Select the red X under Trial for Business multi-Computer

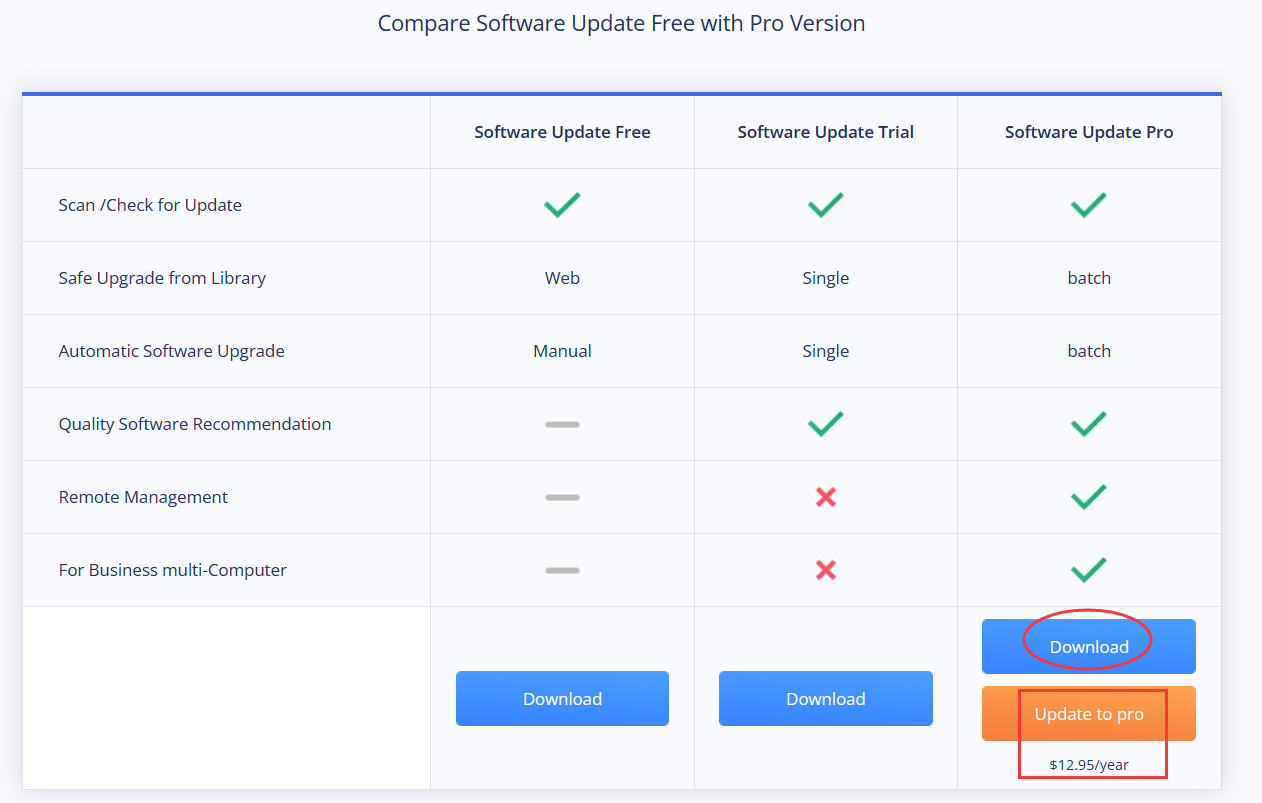click(x=825, y=570)
